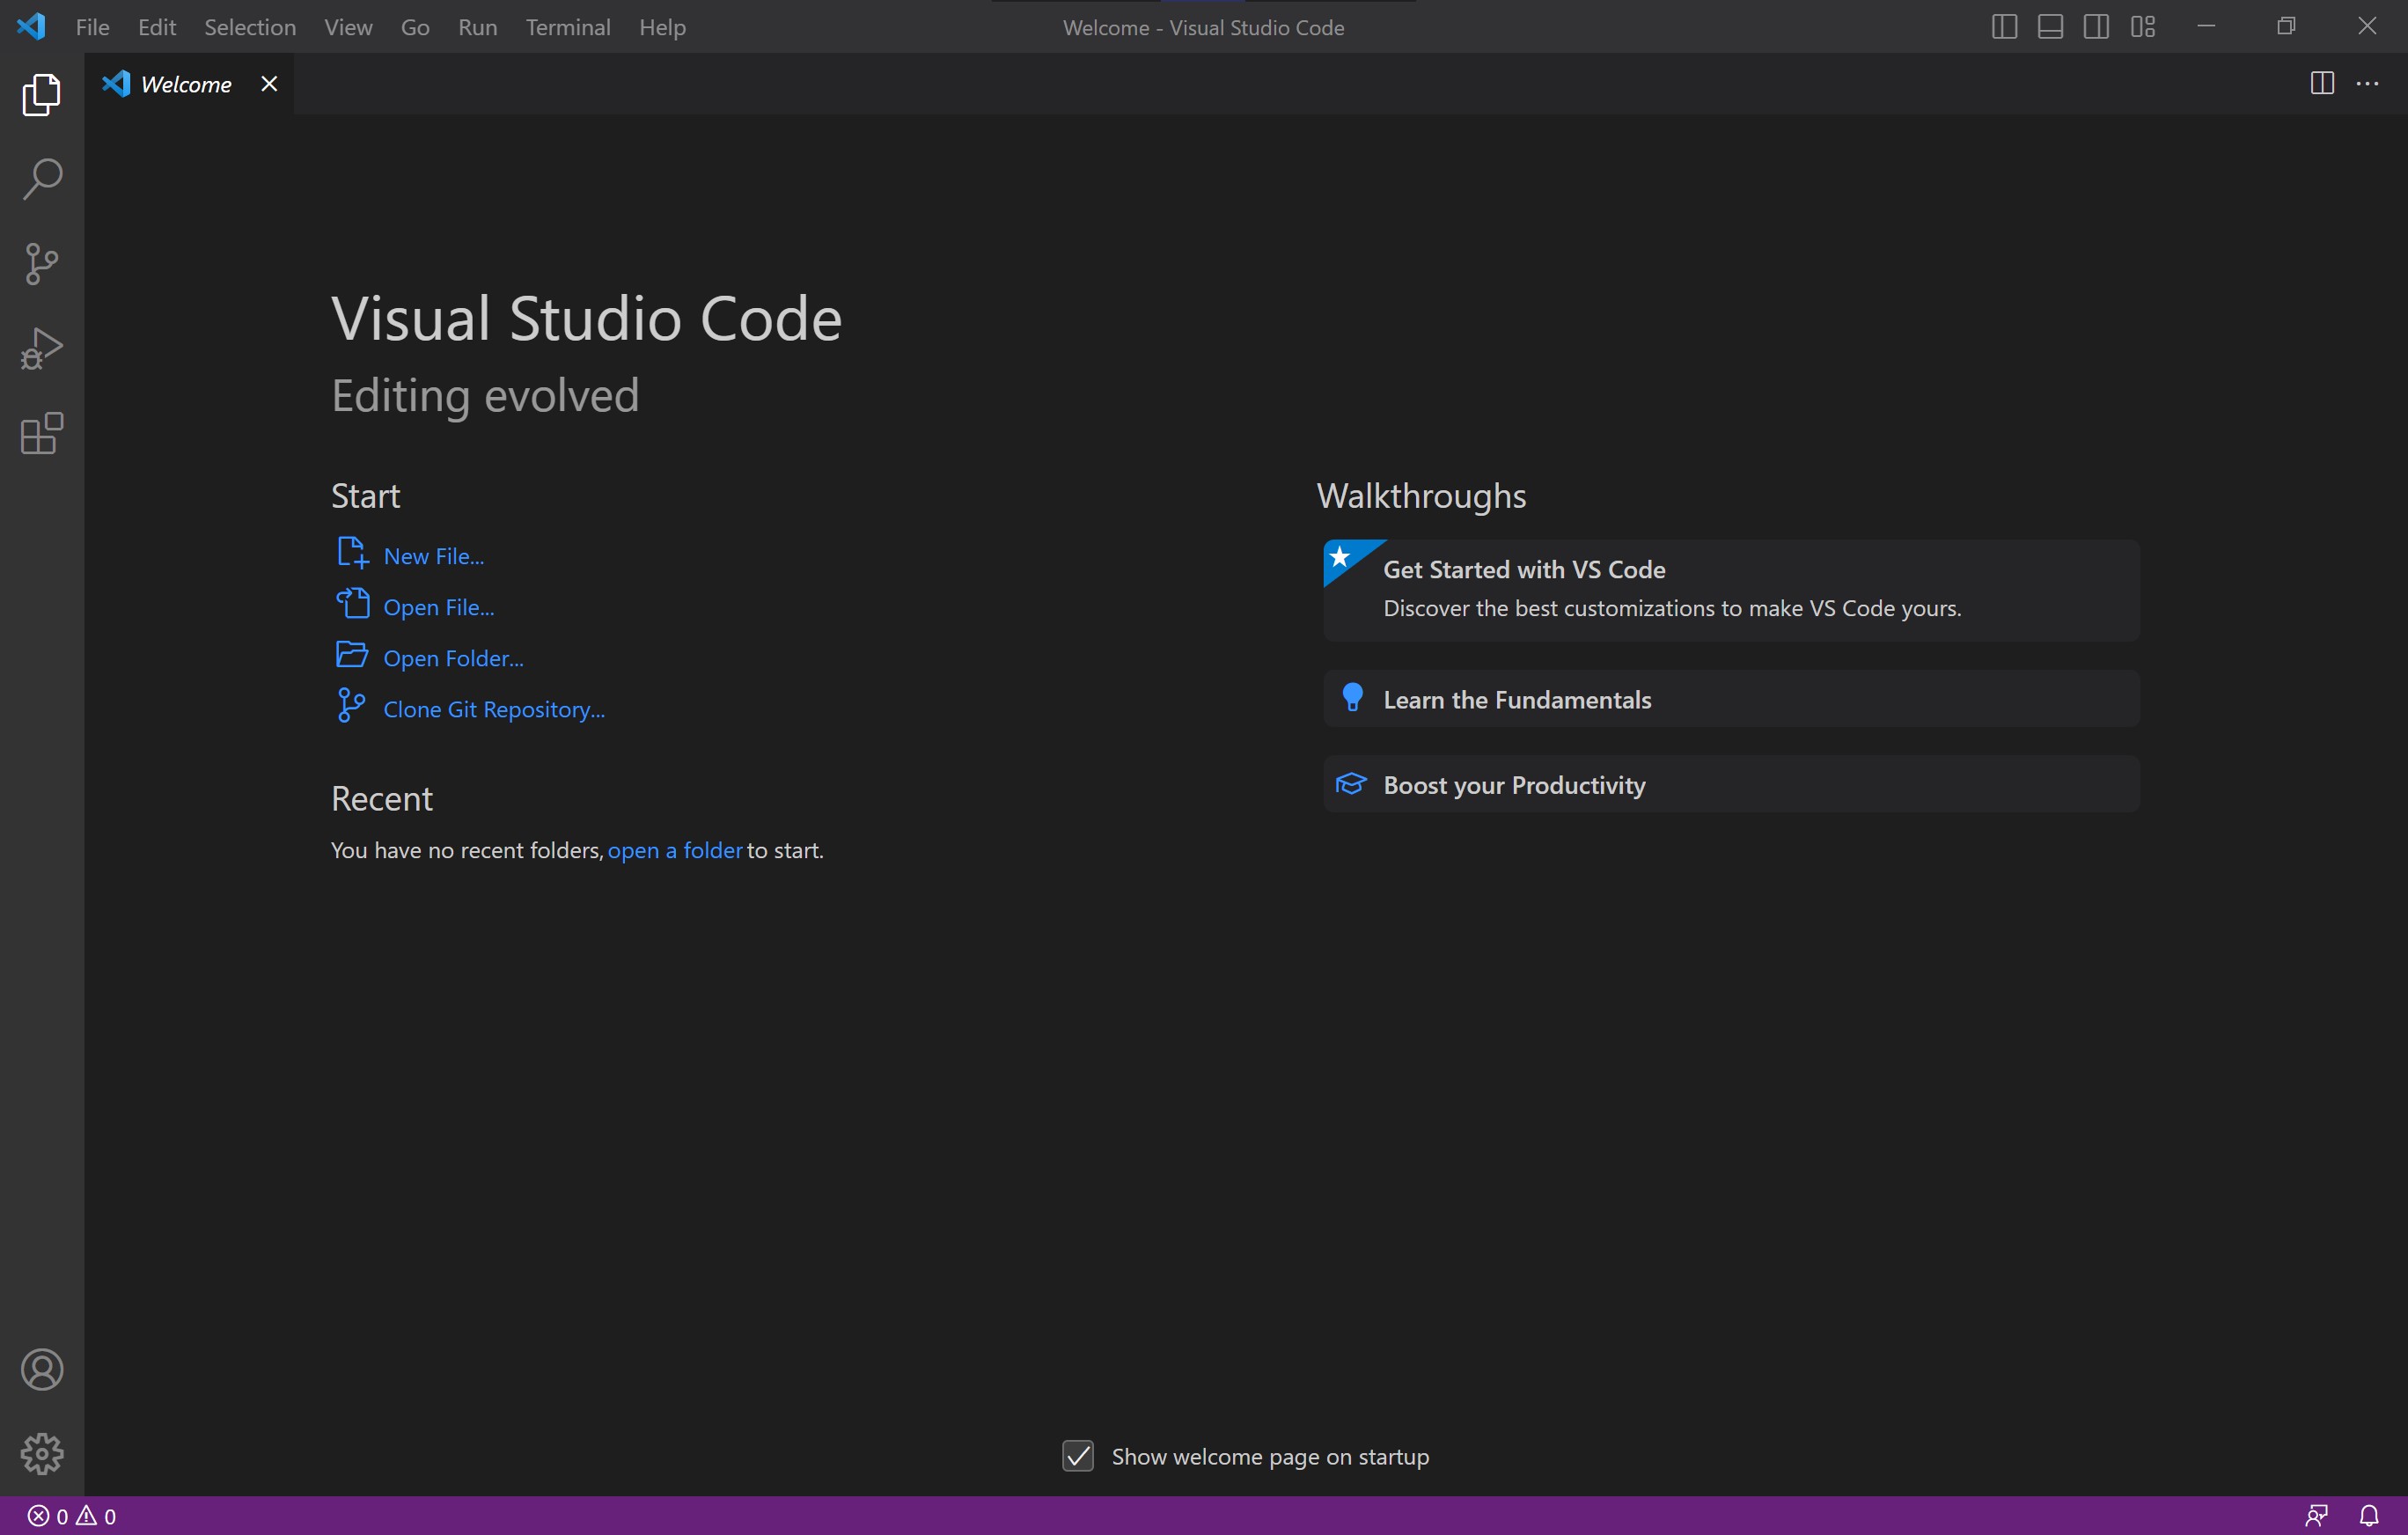Open the Selection menu
2408x1535 pixels.
(250, 27)
